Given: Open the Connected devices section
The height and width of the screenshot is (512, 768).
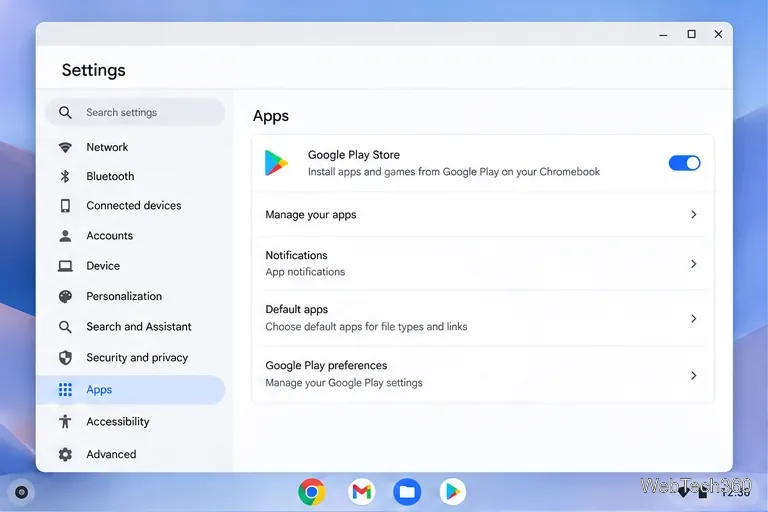Looking at the screenshot, I should (130, 206).
